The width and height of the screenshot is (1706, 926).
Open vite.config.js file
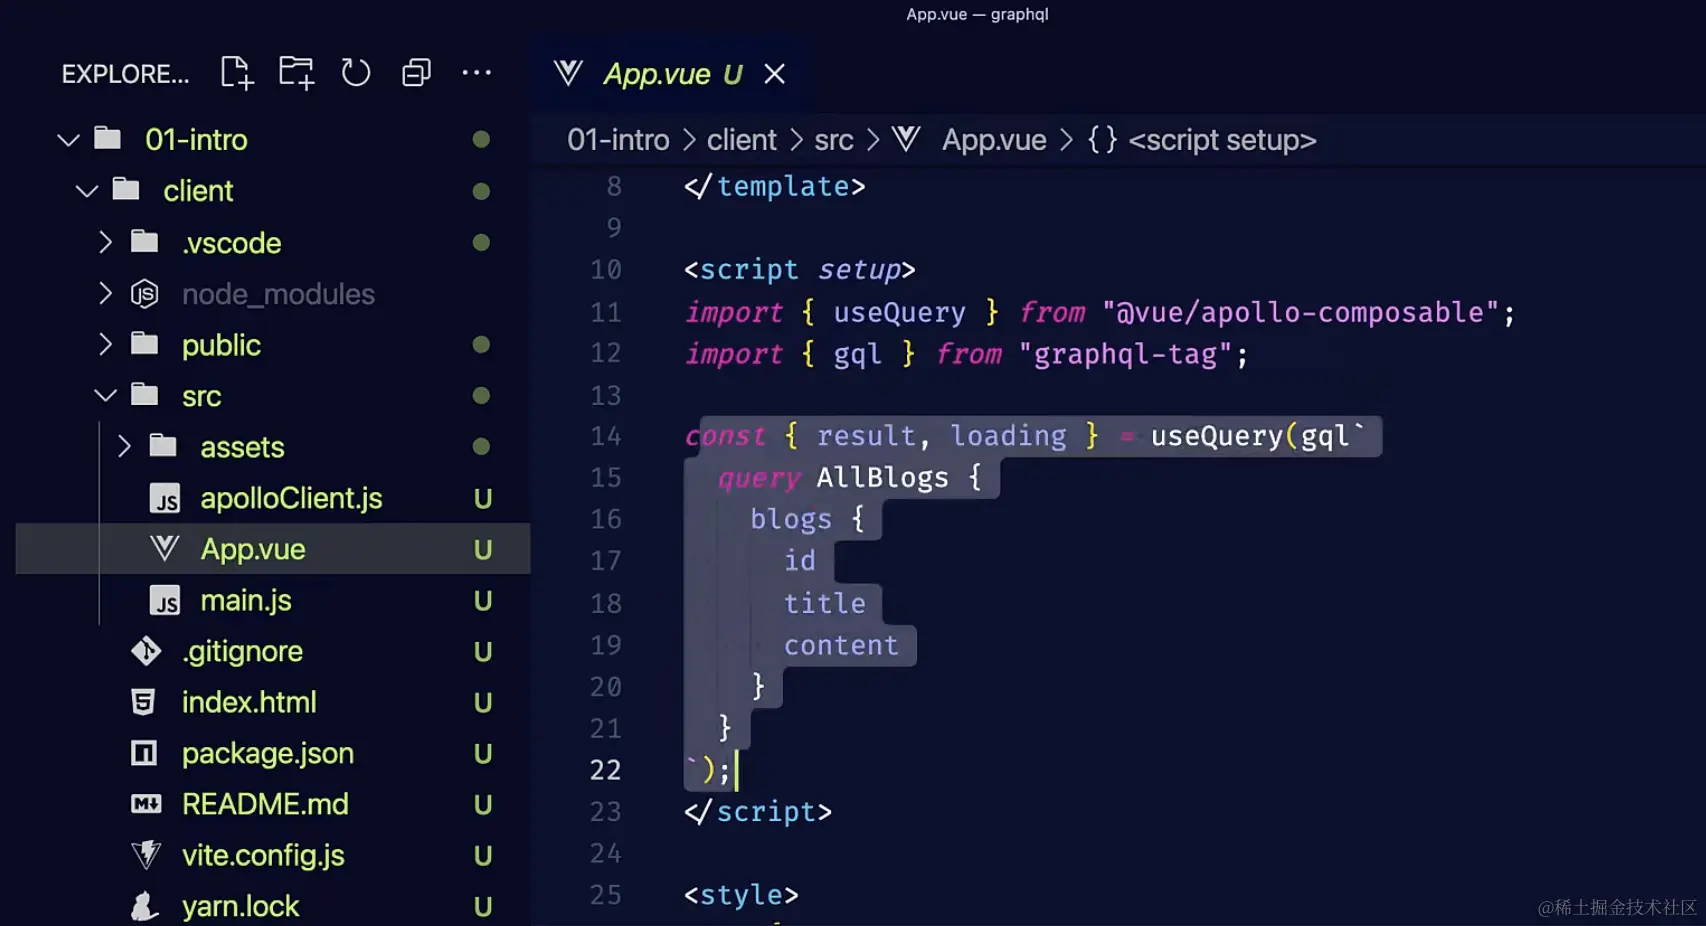tap(263, 855)
